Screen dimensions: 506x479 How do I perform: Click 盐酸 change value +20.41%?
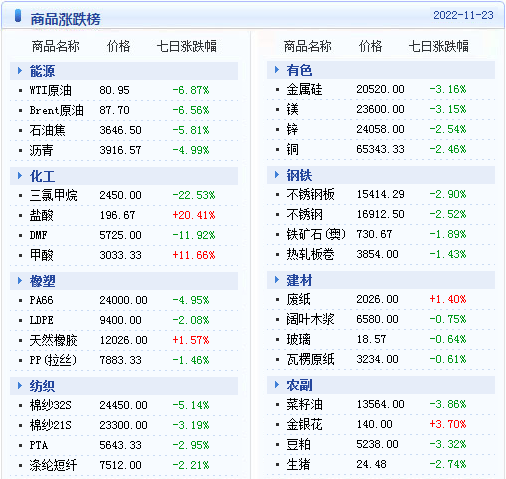194,215
